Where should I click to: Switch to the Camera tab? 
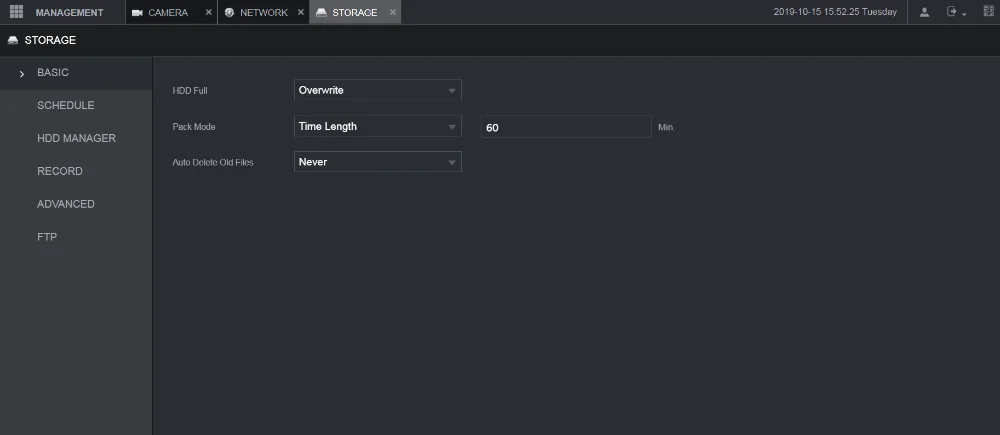pos(172,12)
